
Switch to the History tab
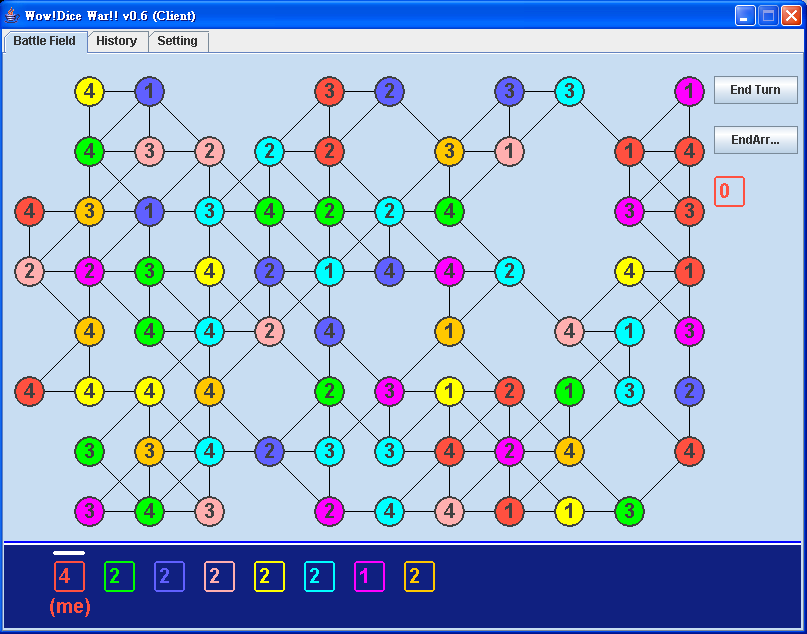(x=117, y=41)
